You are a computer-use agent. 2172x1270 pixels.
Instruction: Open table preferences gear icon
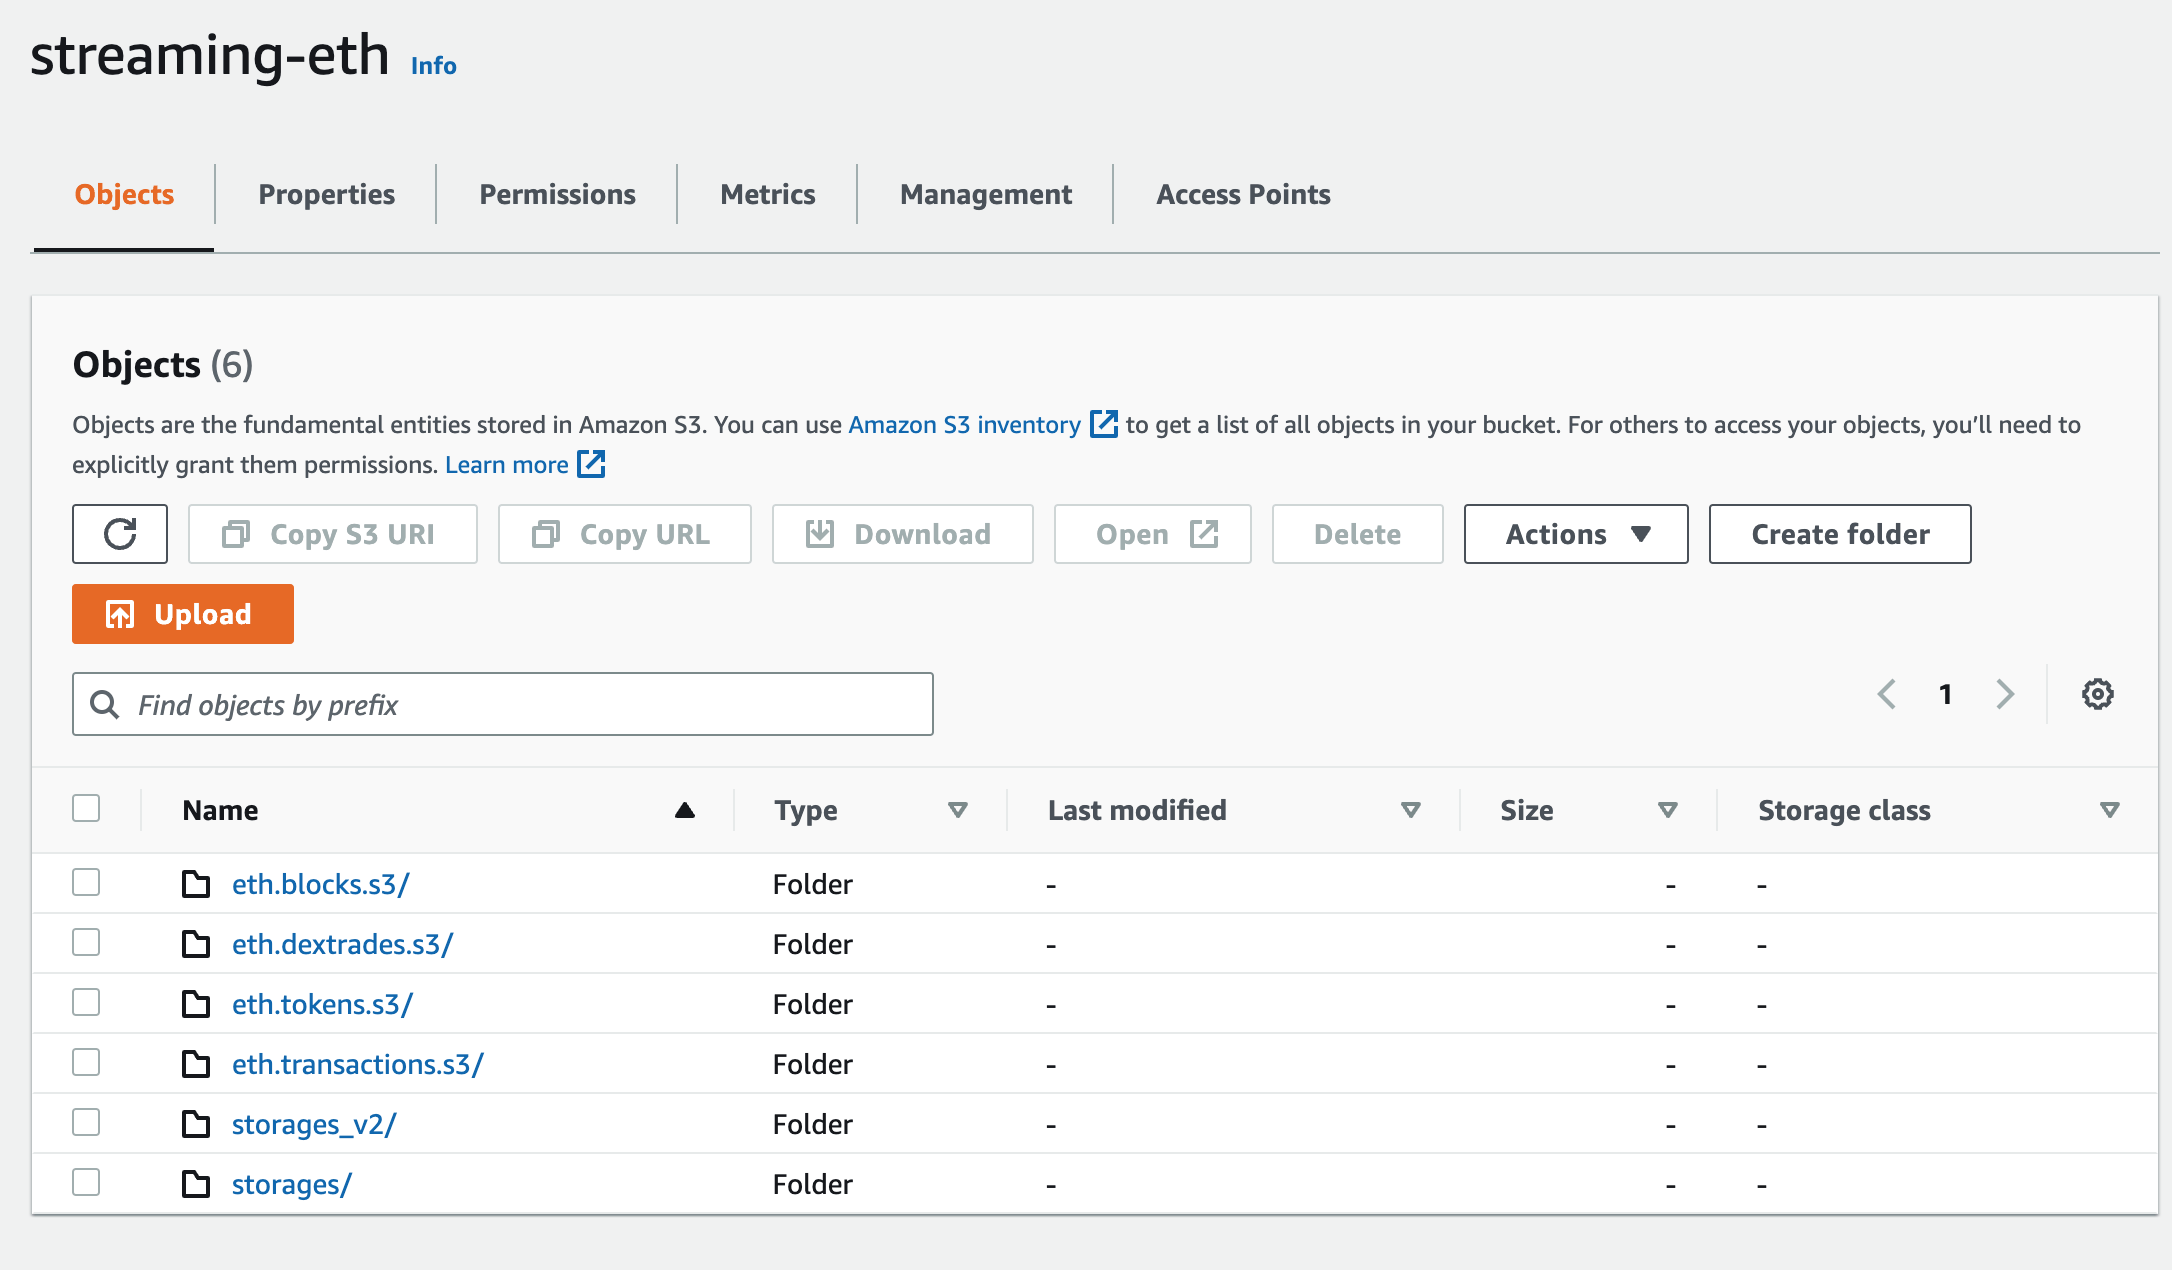2097,694
